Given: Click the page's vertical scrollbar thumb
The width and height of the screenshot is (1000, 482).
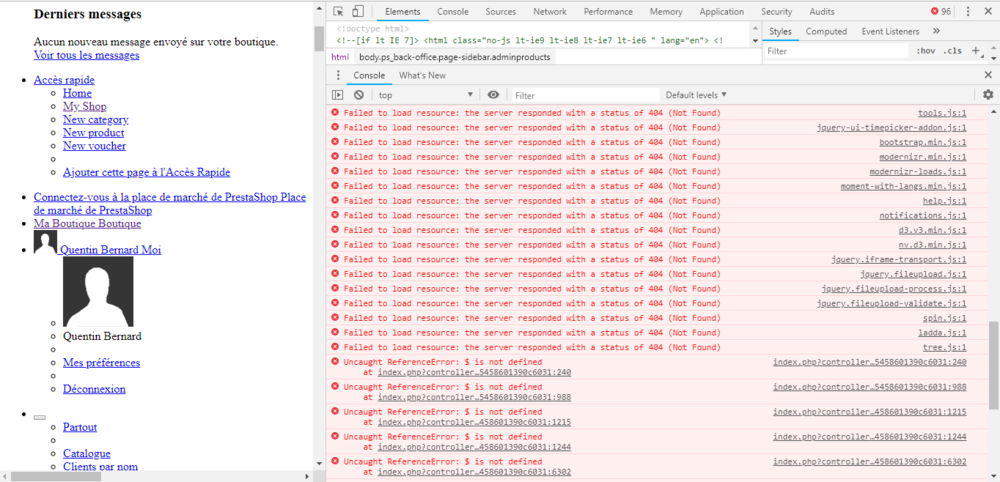Looking at the screenshot, I should coord(320,40).
